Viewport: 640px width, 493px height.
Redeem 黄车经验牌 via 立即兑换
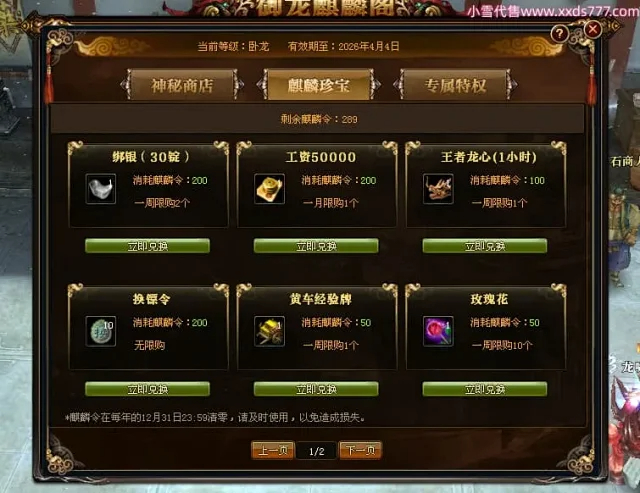coord(316,389)
